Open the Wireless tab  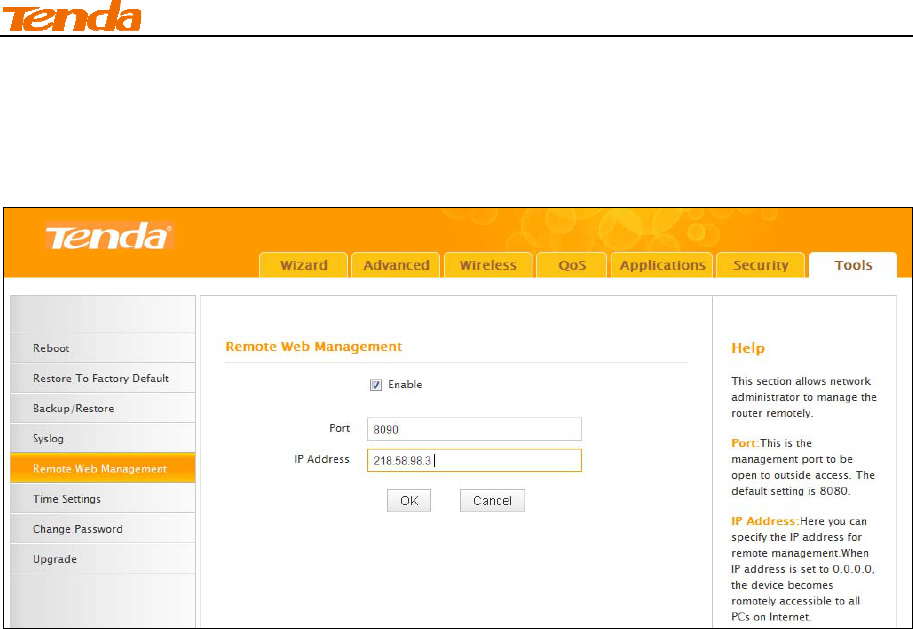[488, 265]
